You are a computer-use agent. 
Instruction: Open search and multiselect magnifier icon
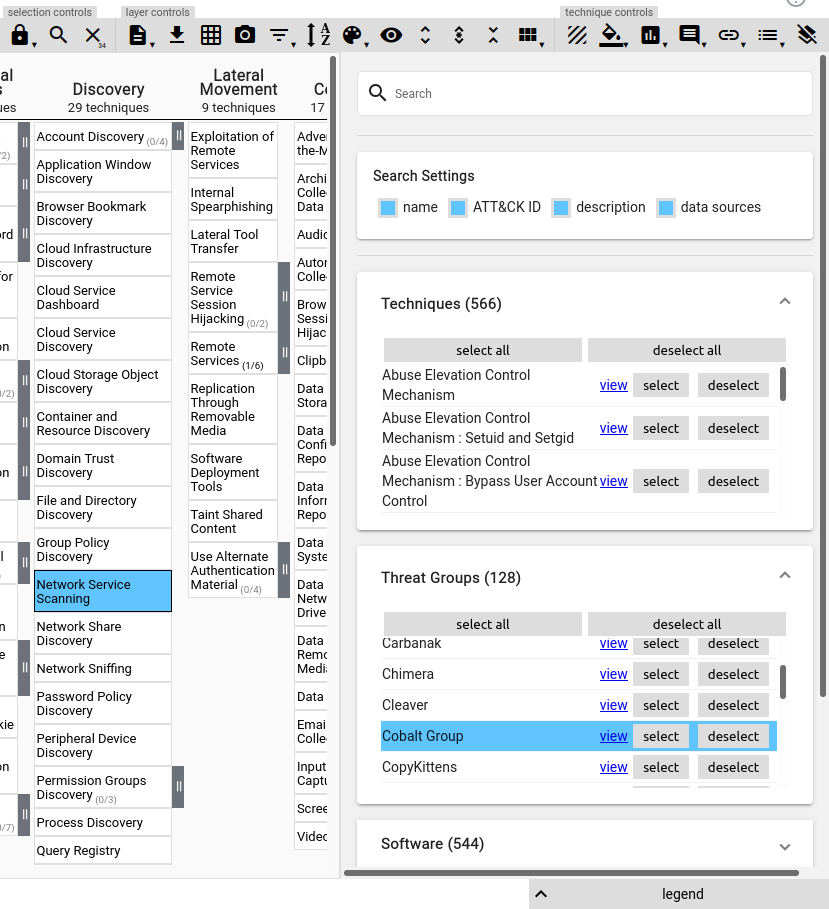tap(58, 35)
